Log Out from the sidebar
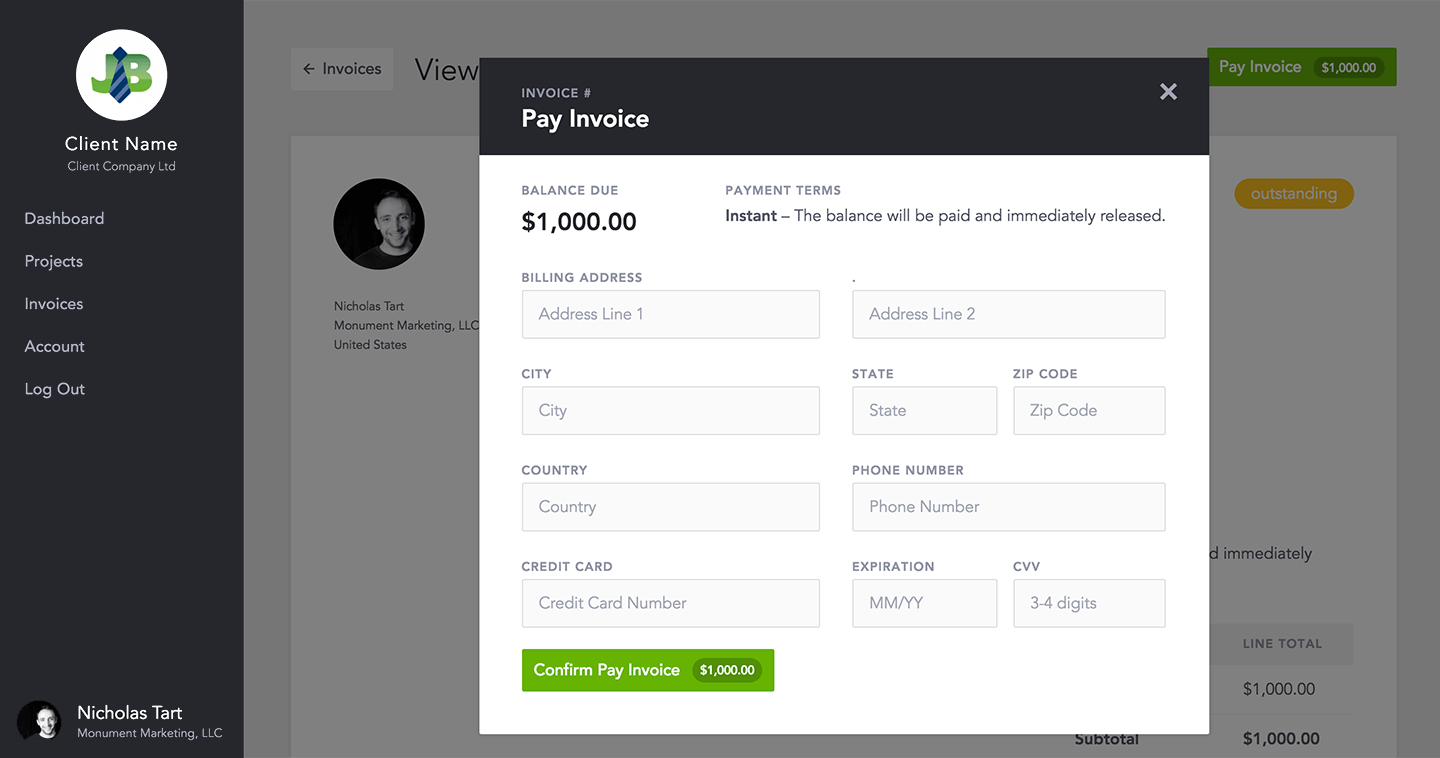 (x=55, y=390)
